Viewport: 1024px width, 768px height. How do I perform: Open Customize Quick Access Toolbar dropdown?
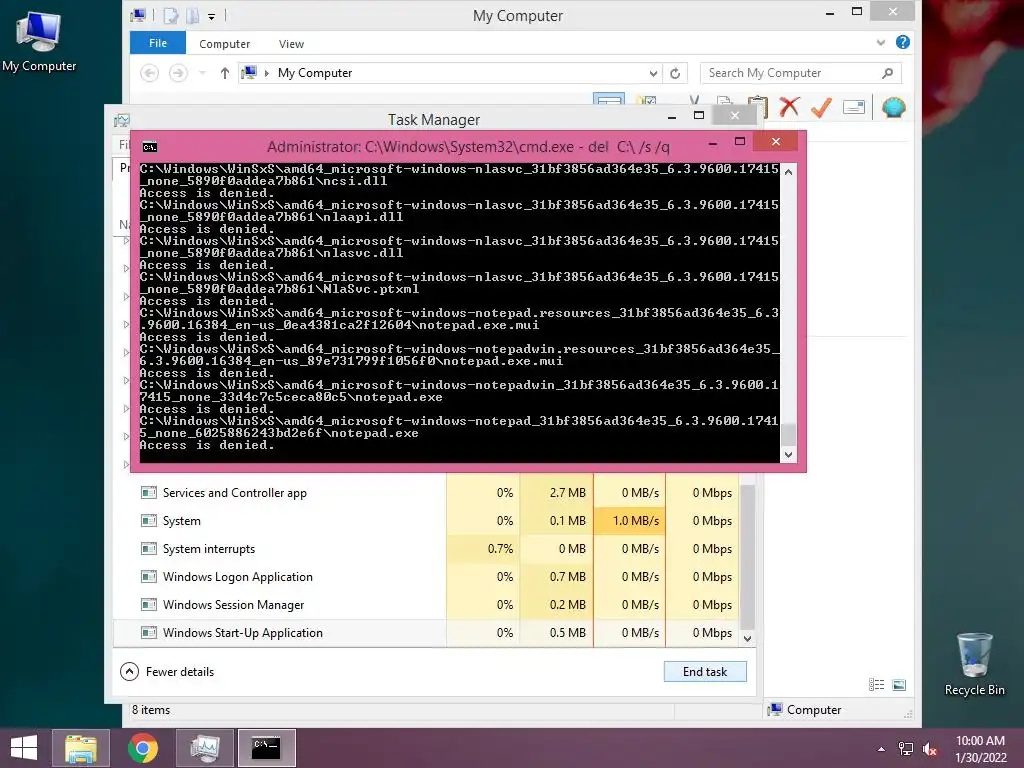(x=212, y=16)
